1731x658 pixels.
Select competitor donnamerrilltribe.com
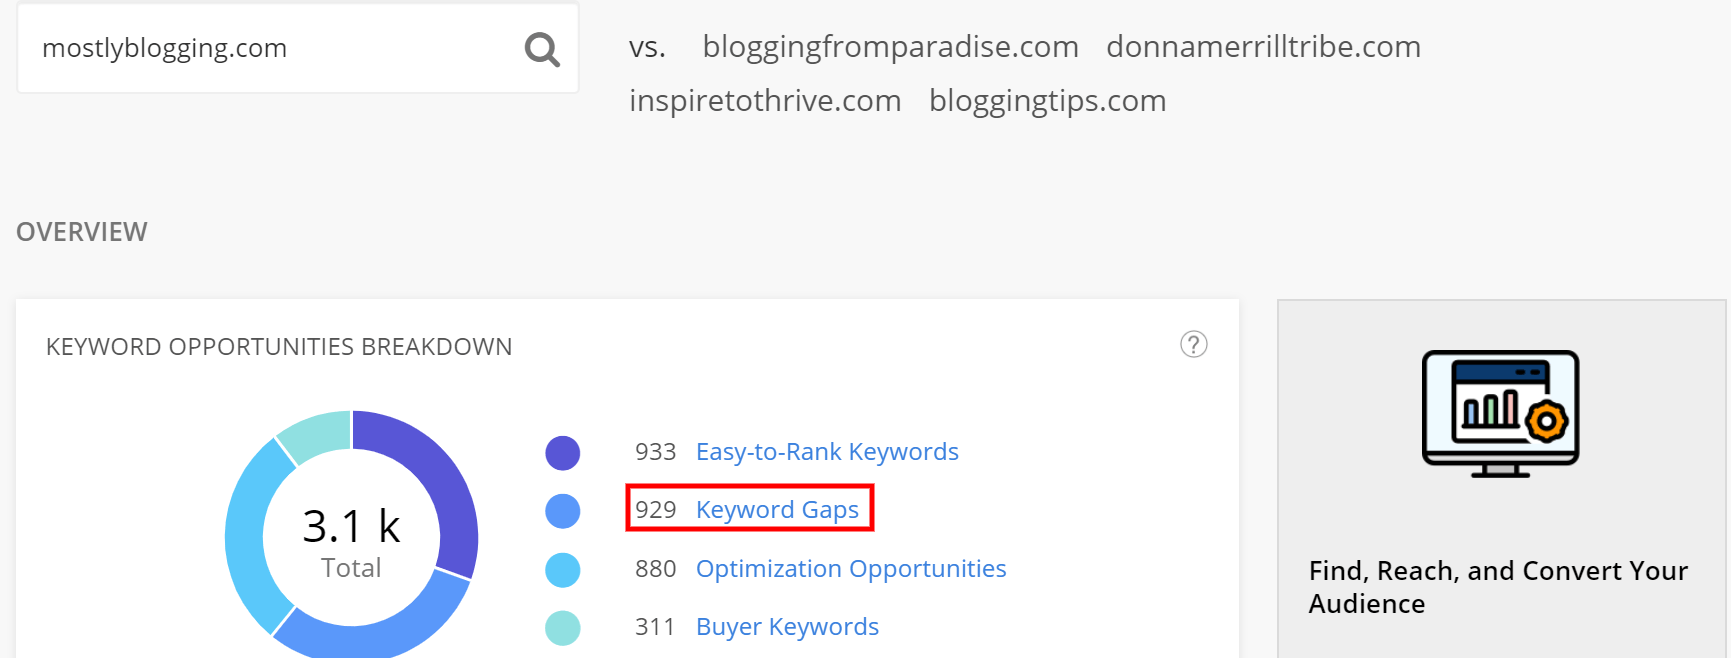click(1263, 46)
